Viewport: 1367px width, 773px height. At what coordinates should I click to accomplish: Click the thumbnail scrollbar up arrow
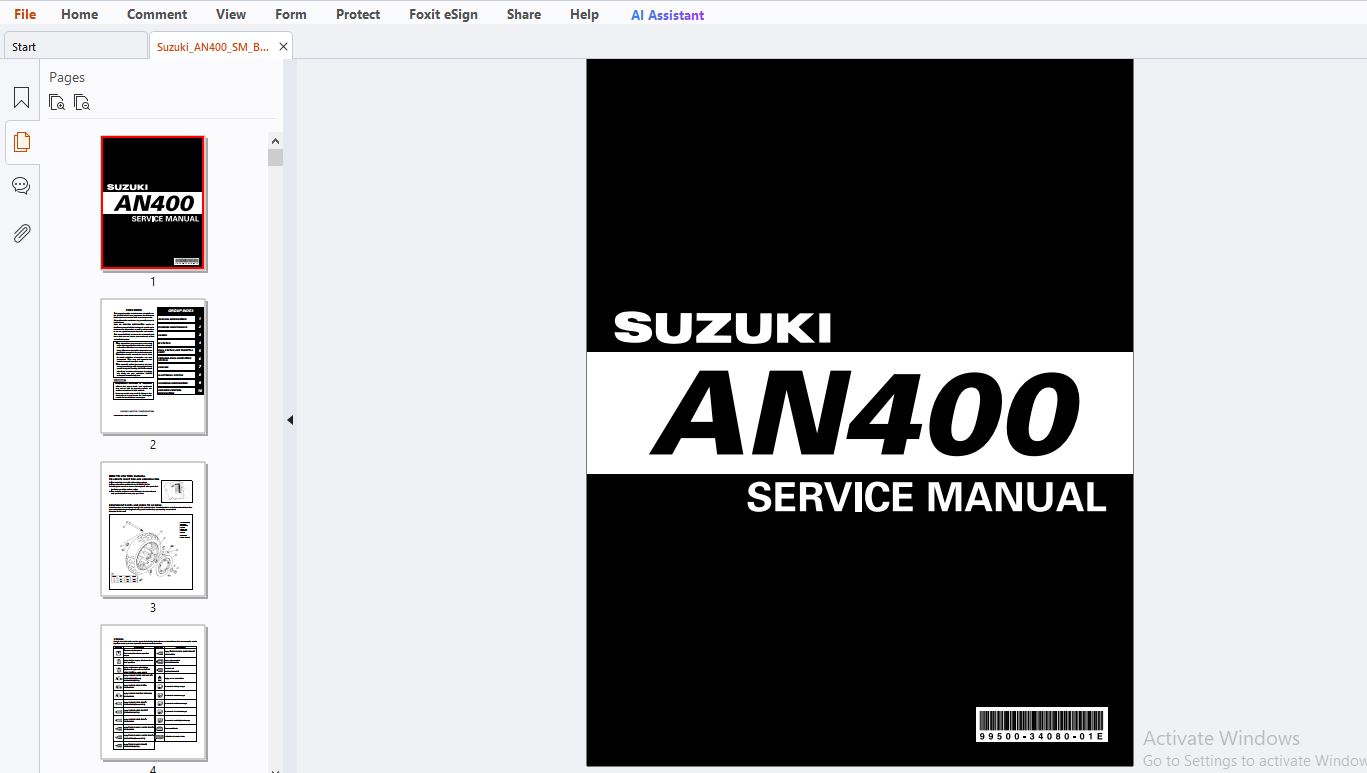[275, 141]
